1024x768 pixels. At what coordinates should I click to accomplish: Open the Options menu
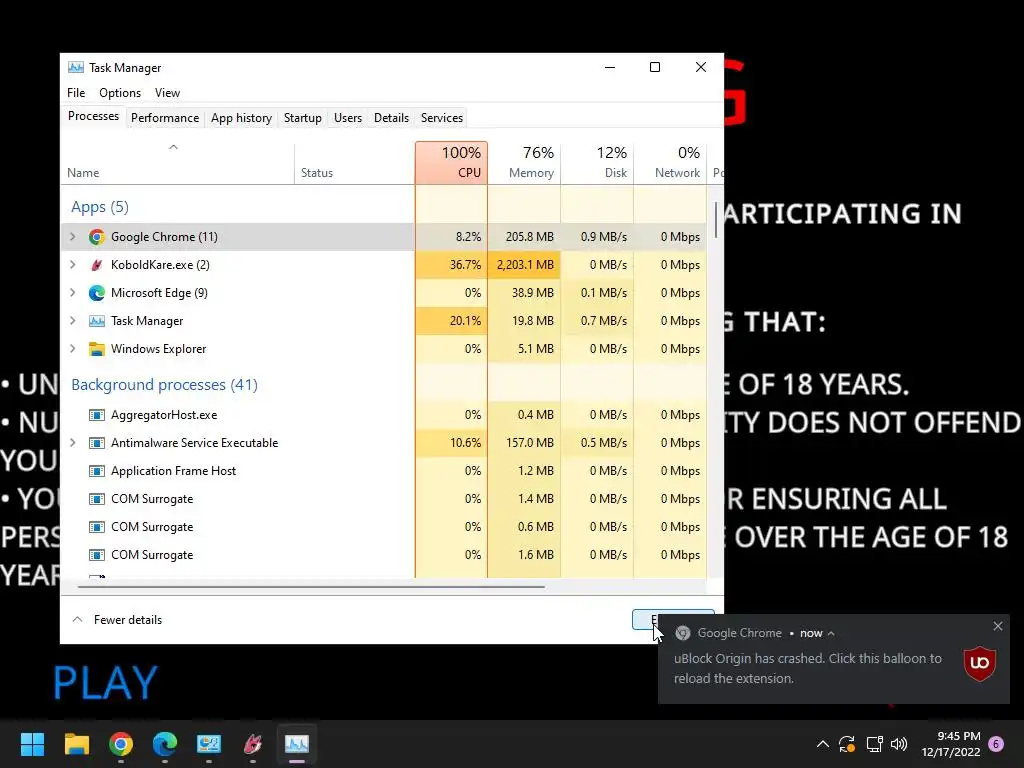pyautogui.click(x=120, y=93)
